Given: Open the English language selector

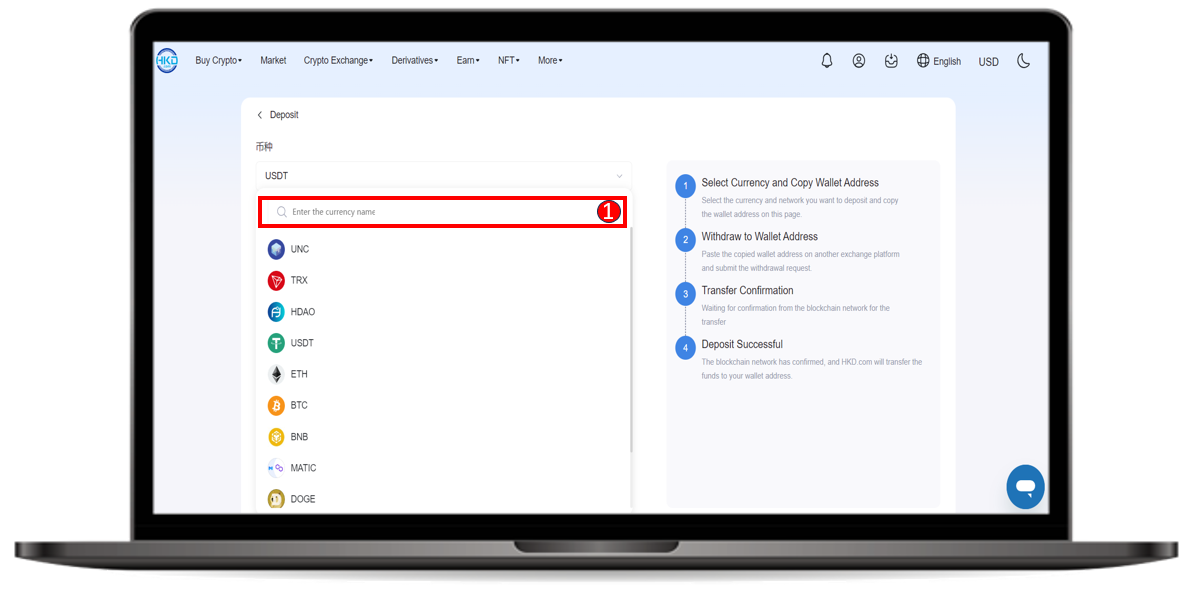Looking at the screenshot, I should click(x=939, y=61).
